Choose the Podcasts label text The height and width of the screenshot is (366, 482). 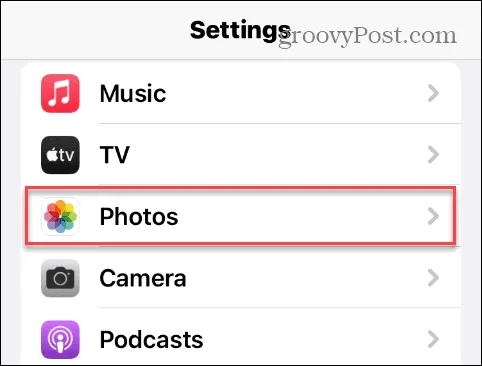point(152,340)
